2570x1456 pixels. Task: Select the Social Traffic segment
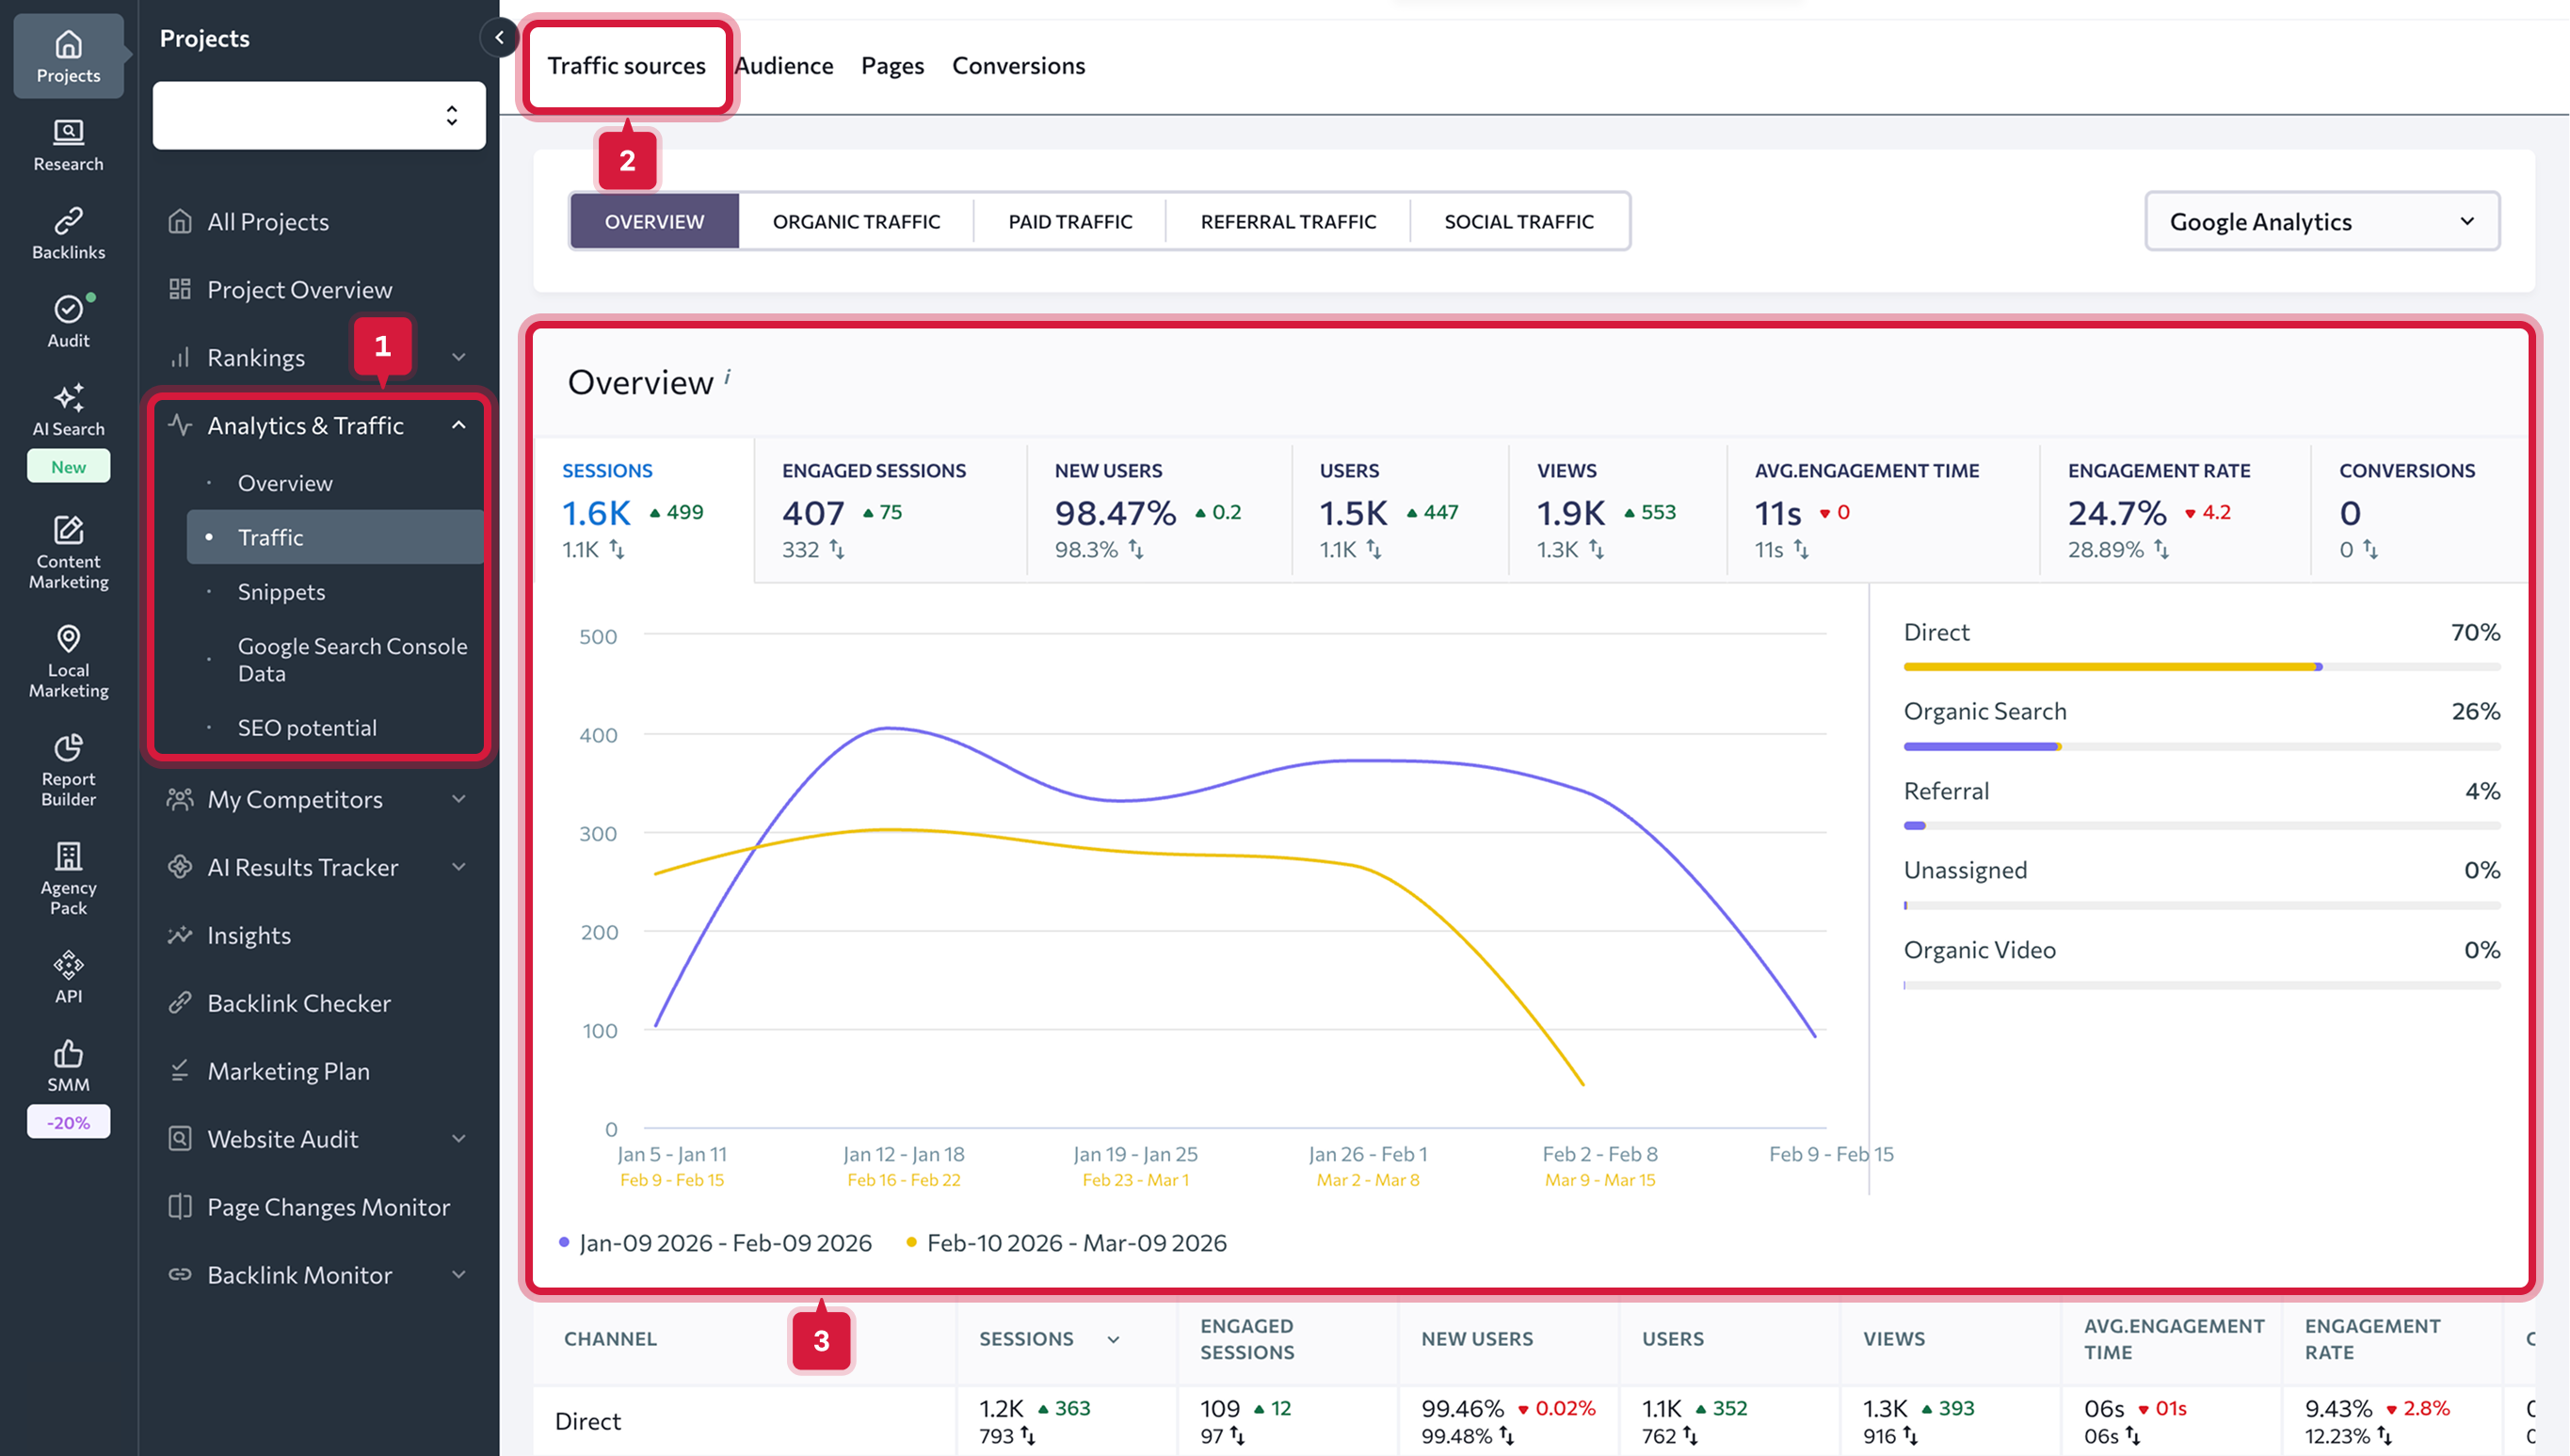click(1518, 221)
